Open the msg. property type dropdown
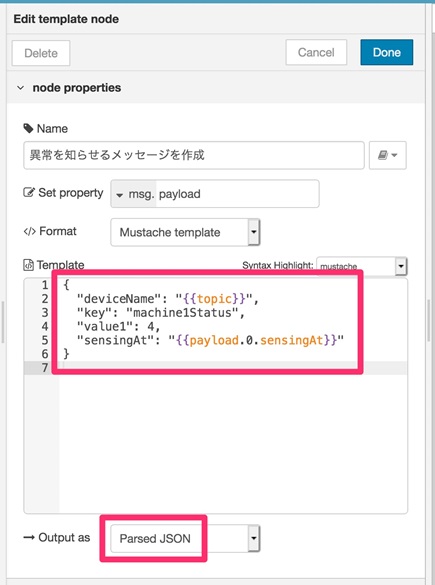435x585 pixels. 134,194
